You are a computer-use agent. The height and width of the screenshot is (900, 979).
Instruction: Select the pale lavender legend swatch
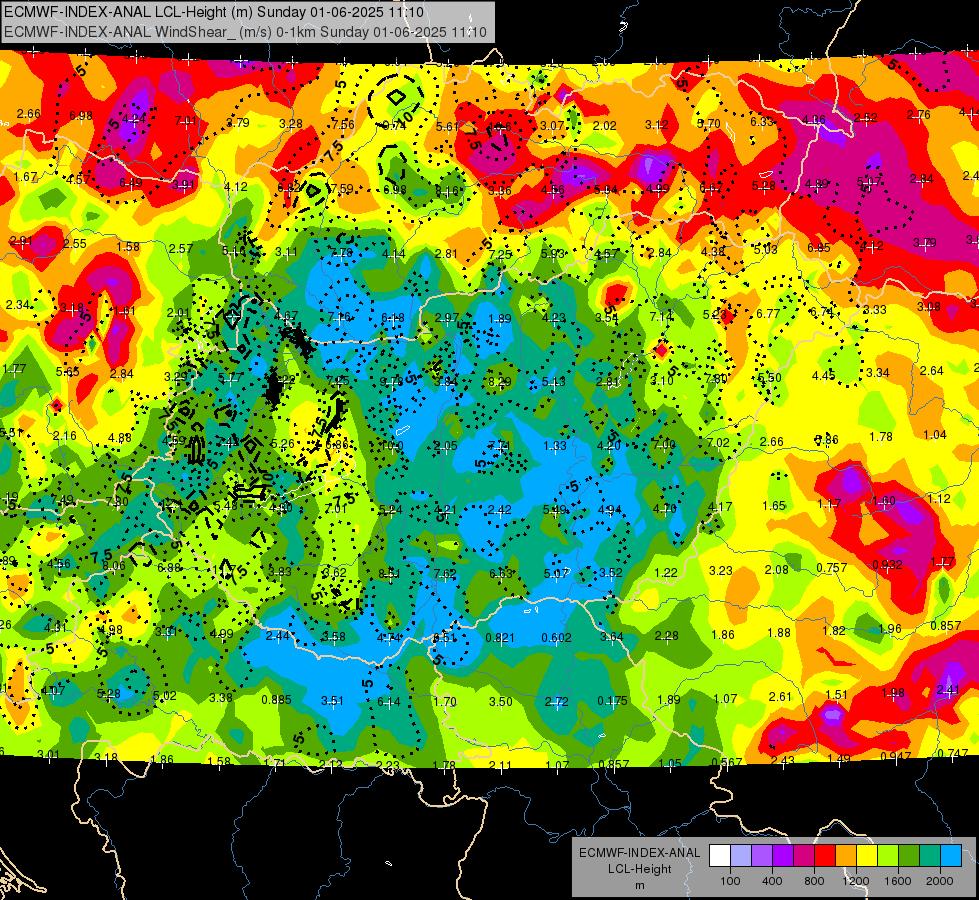pos(741,856)
